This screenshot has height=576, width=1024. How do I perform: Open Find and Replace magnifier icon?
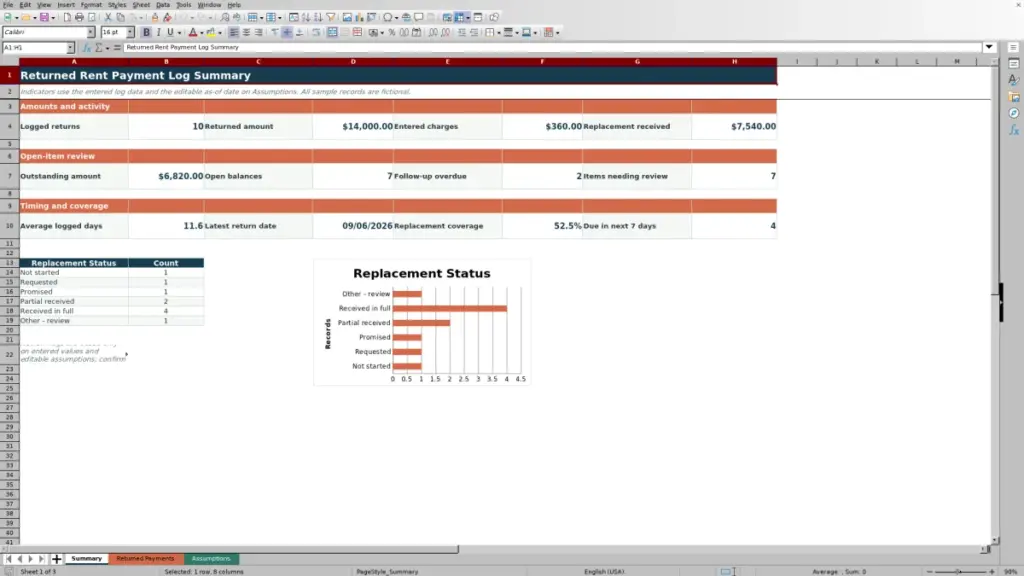pos(225,17)
